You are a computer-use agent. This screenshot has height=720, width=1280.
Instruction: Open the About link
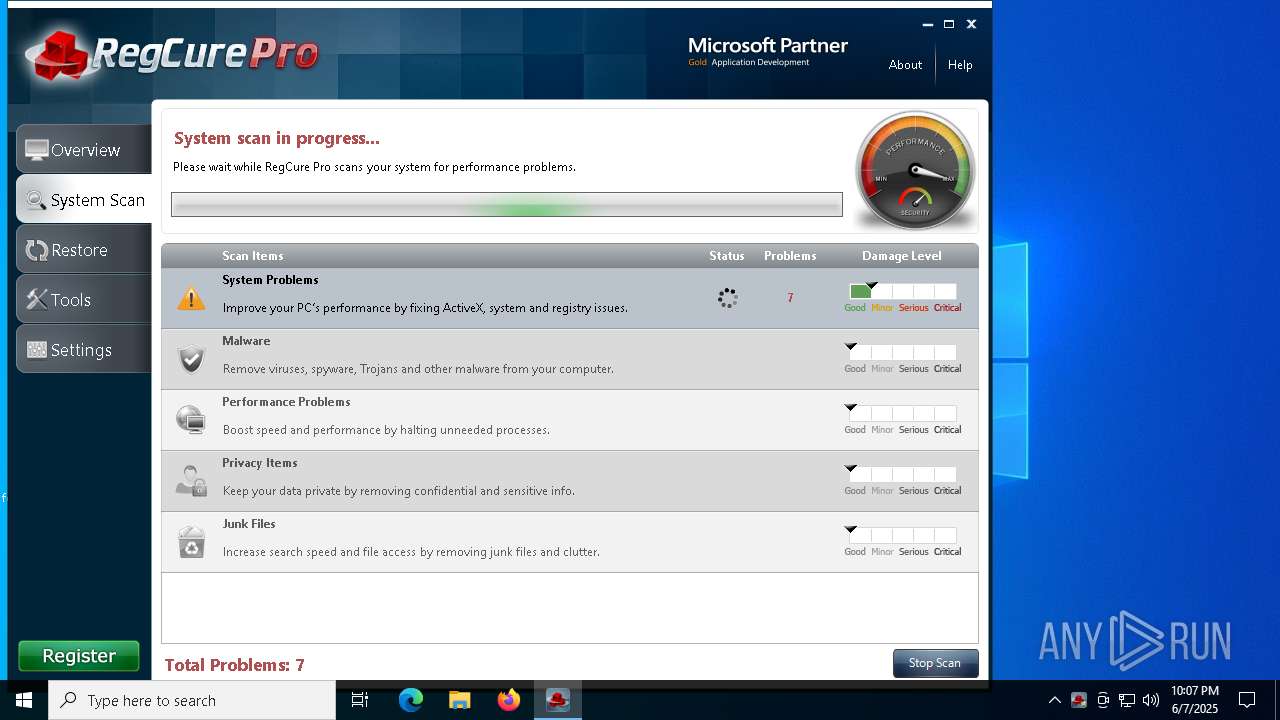coord(905,65)
